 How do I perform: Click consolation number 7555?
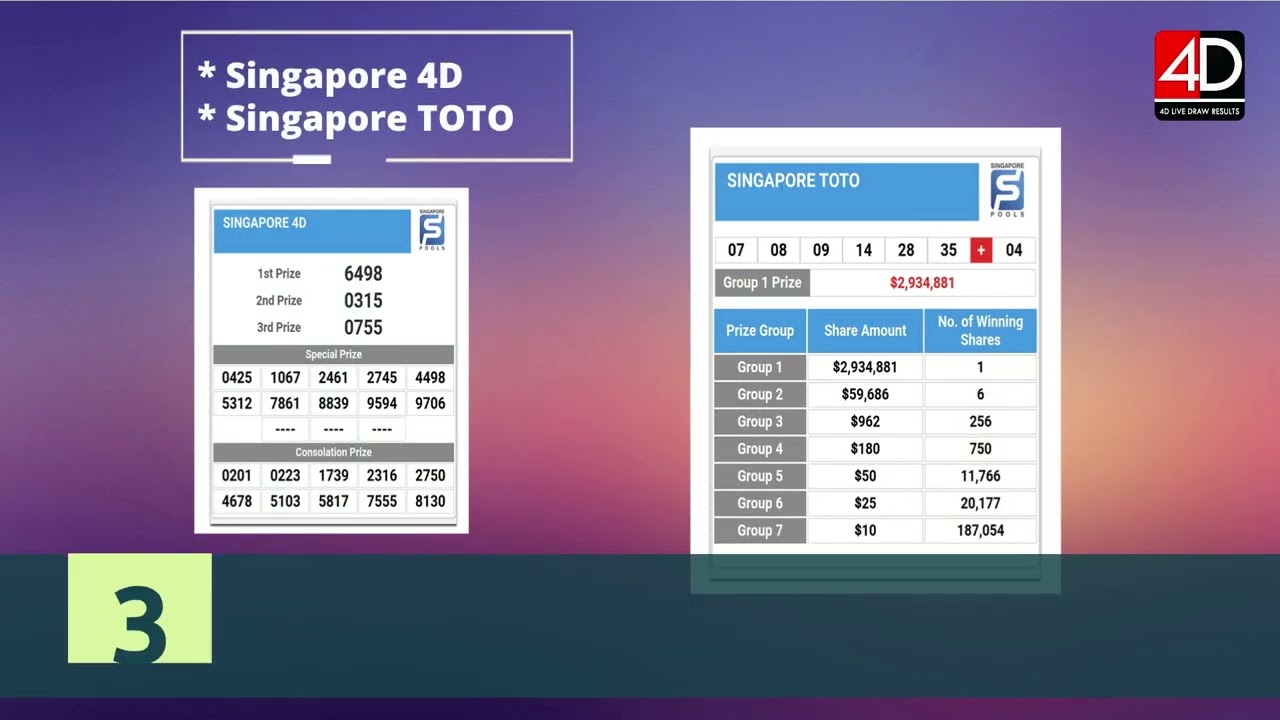[x=382, y=502]
